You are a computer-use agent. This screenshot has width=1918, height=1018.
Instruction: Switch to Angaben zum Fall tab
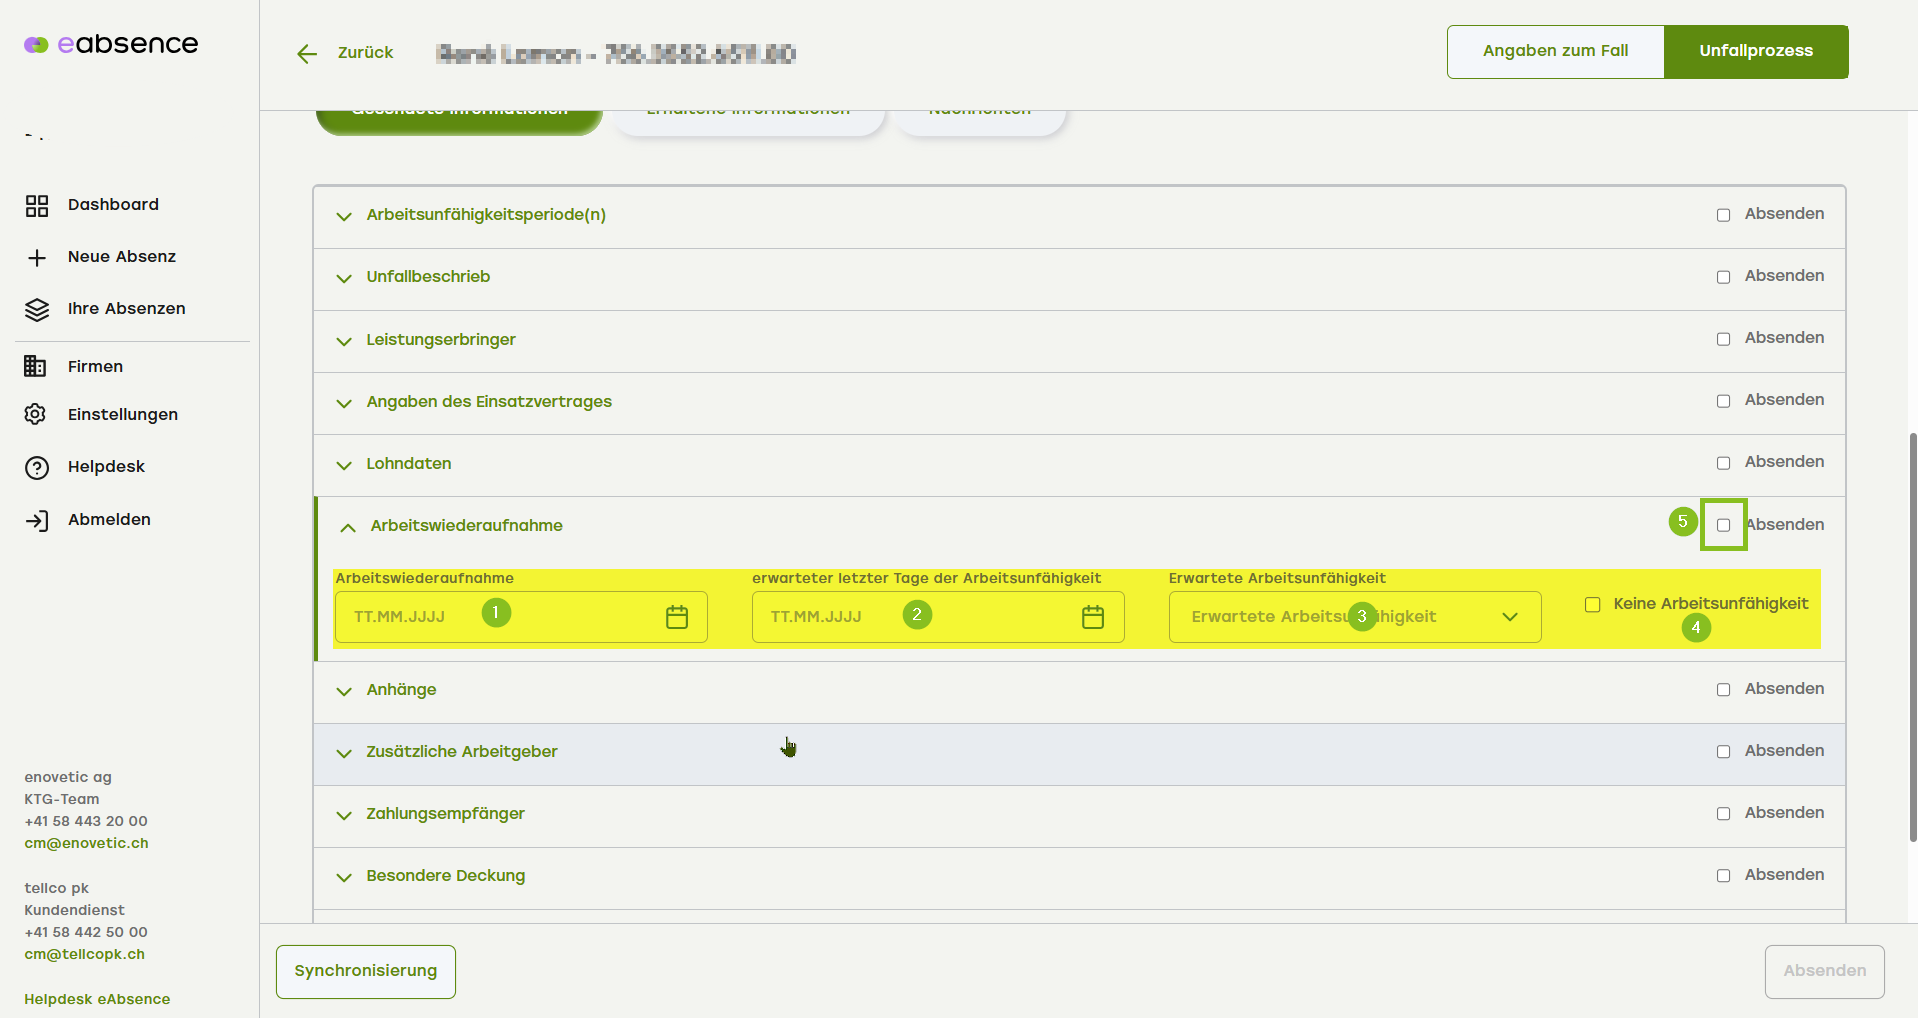1555,51
